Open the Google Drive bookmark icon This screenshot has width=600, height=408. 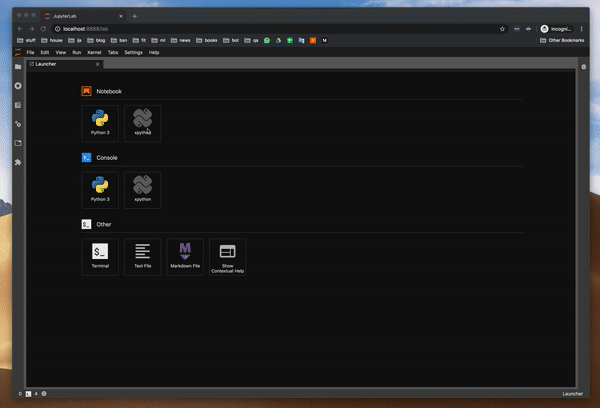pos(279,40)
